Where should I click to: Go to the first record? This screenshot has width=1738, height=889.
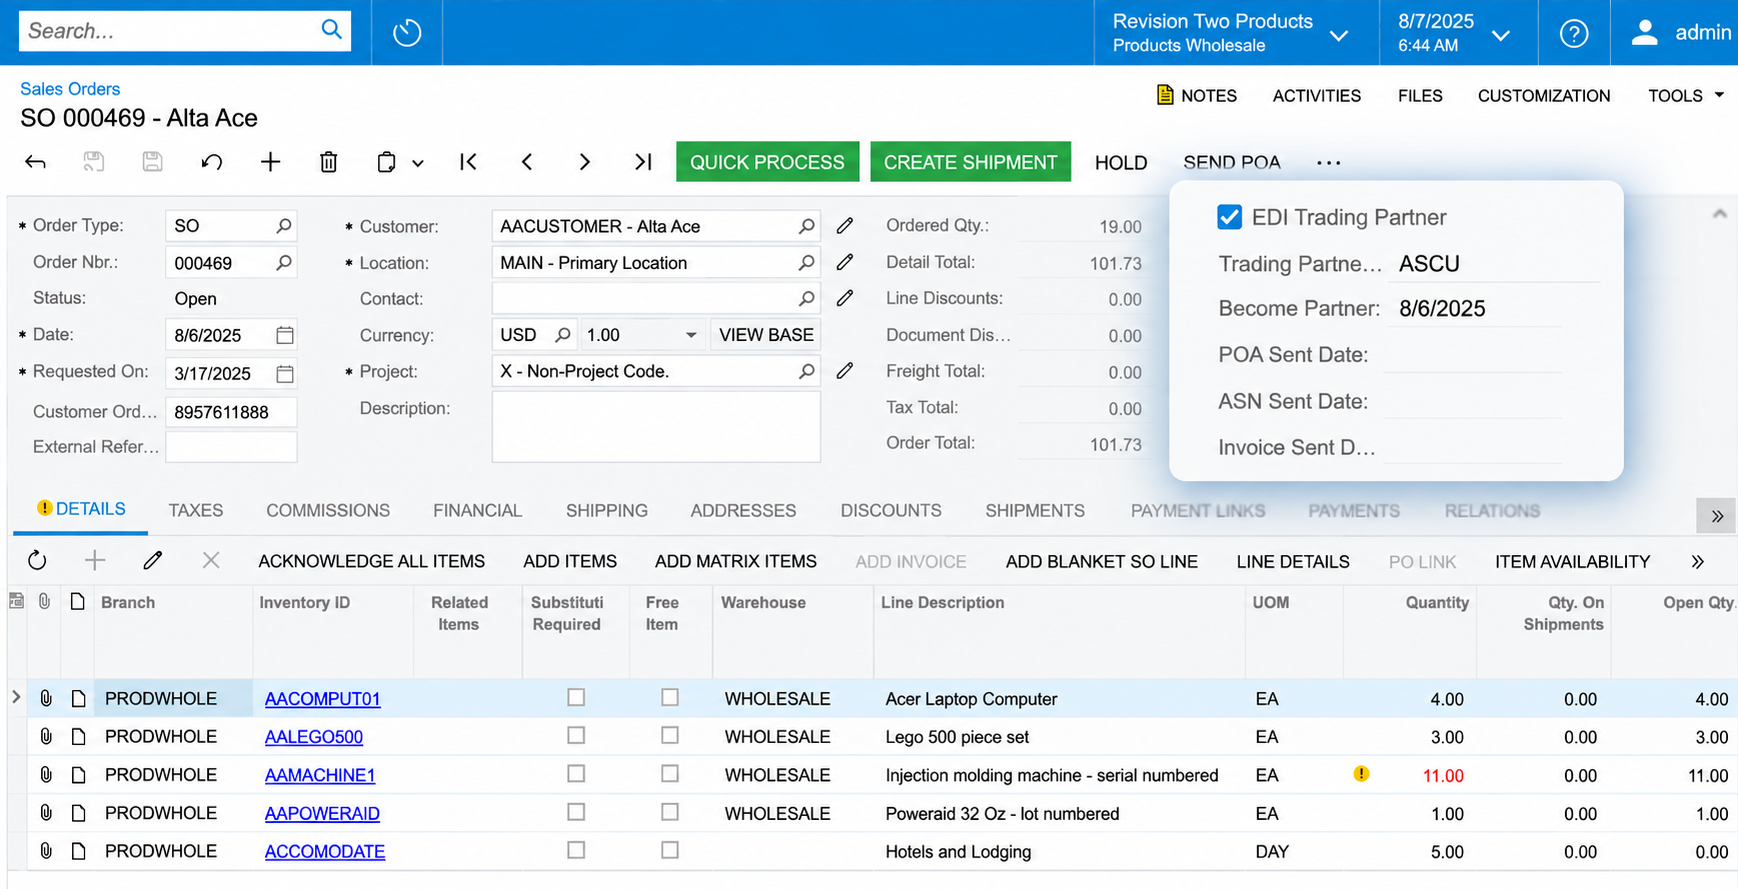[x=468, y=162]
